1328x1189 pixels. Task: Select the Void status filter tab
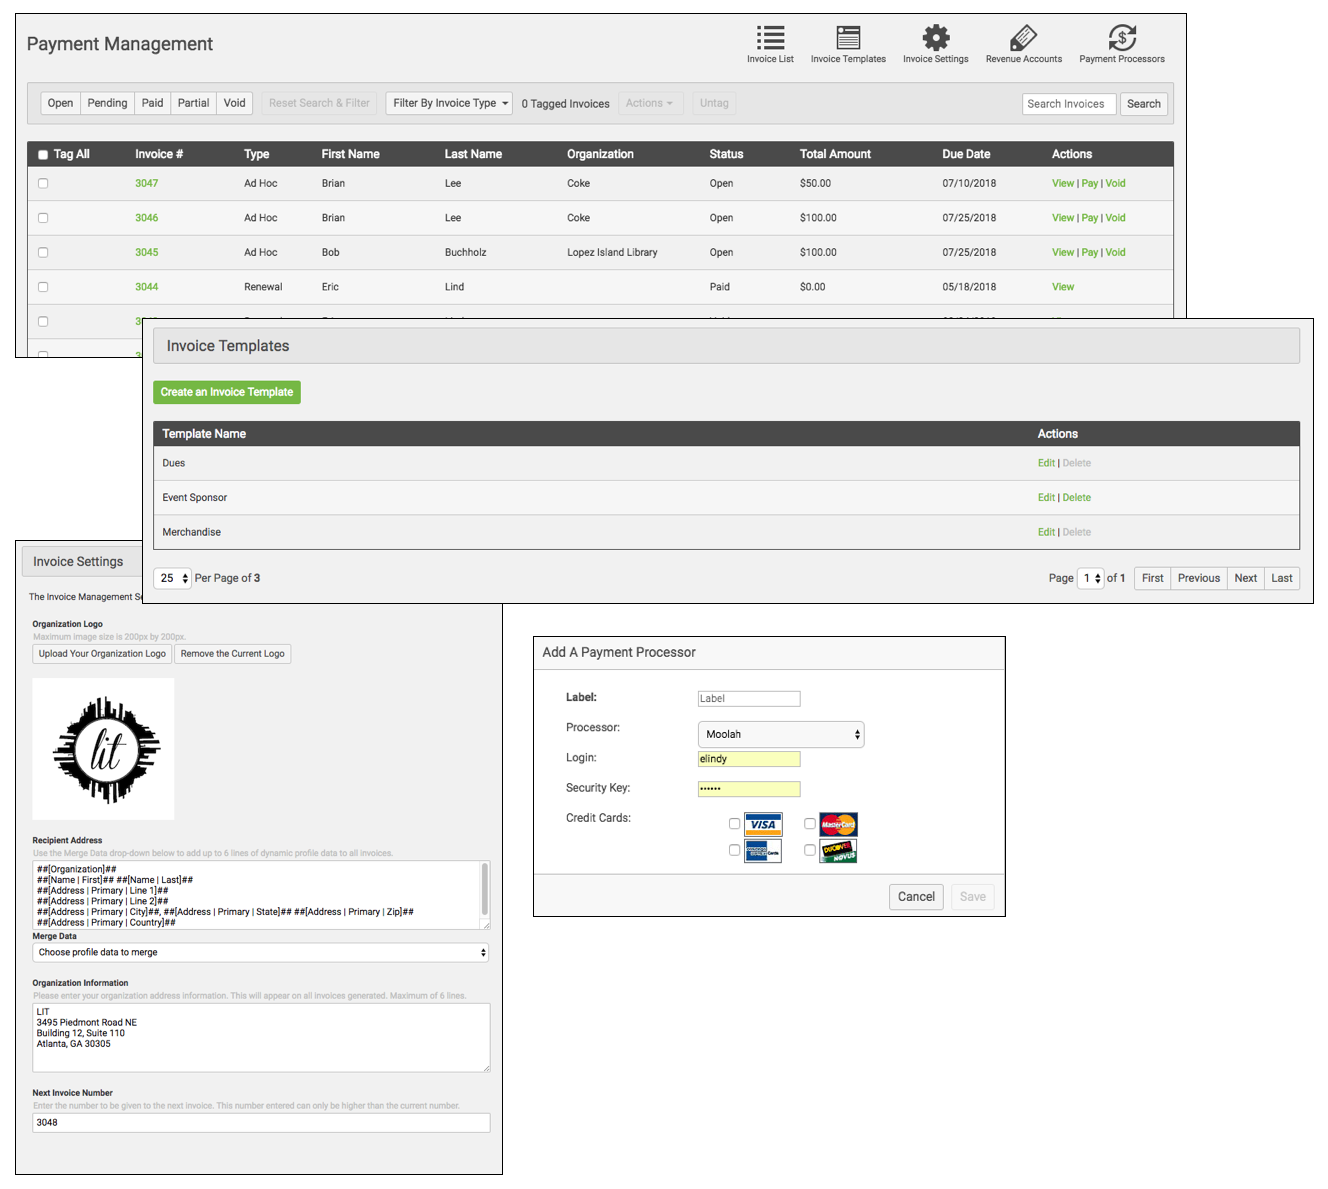235,103
